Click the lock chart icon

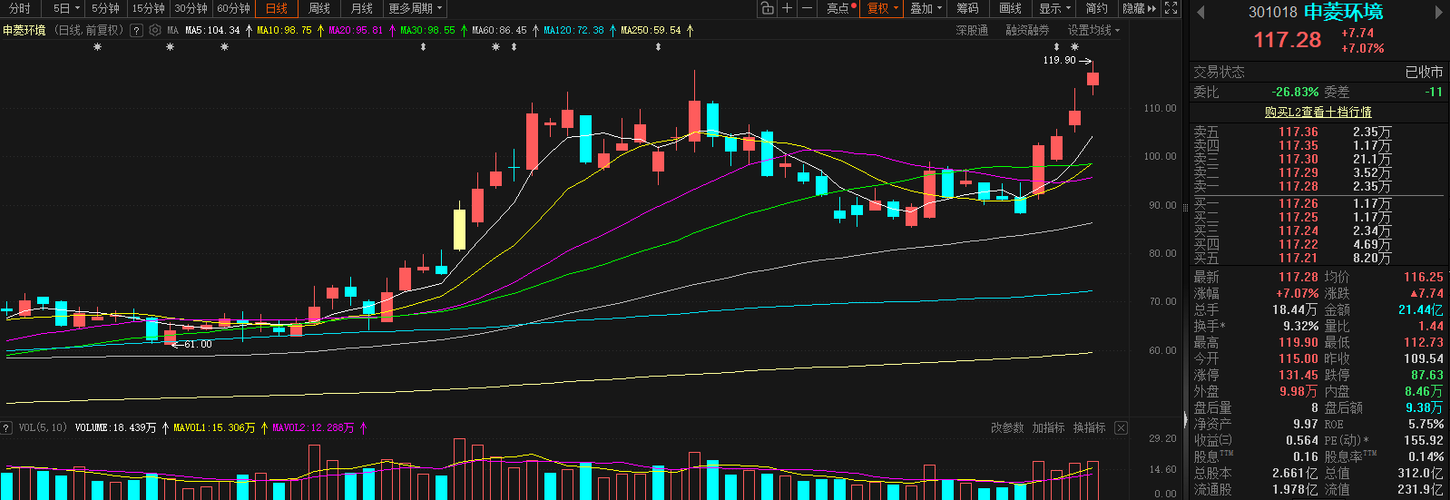[767, 9]
